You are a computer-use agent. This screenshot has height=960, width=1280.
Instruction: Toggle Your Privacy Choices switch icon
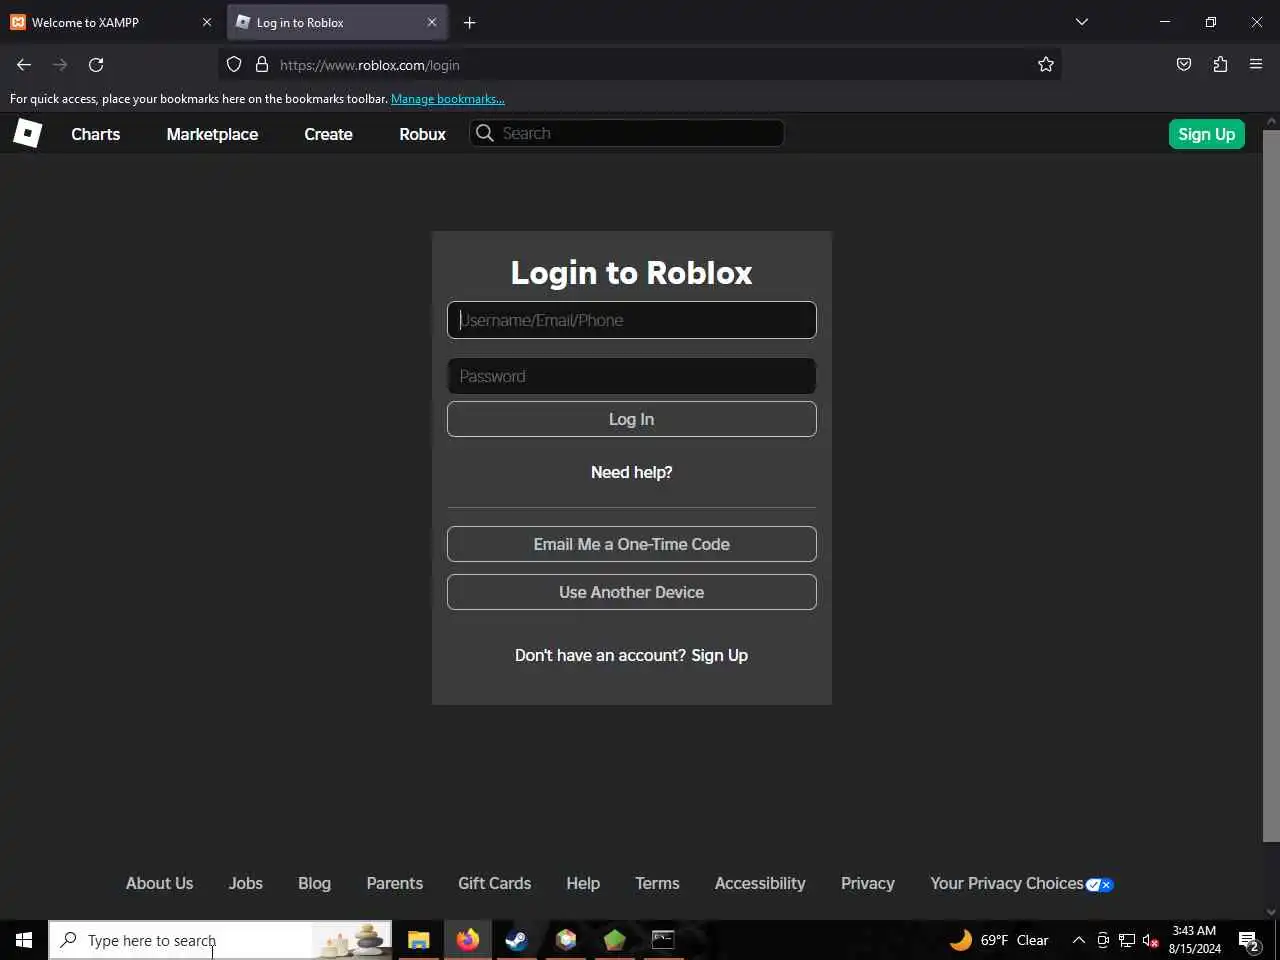pyautogui.click(x=1100, y=884)
